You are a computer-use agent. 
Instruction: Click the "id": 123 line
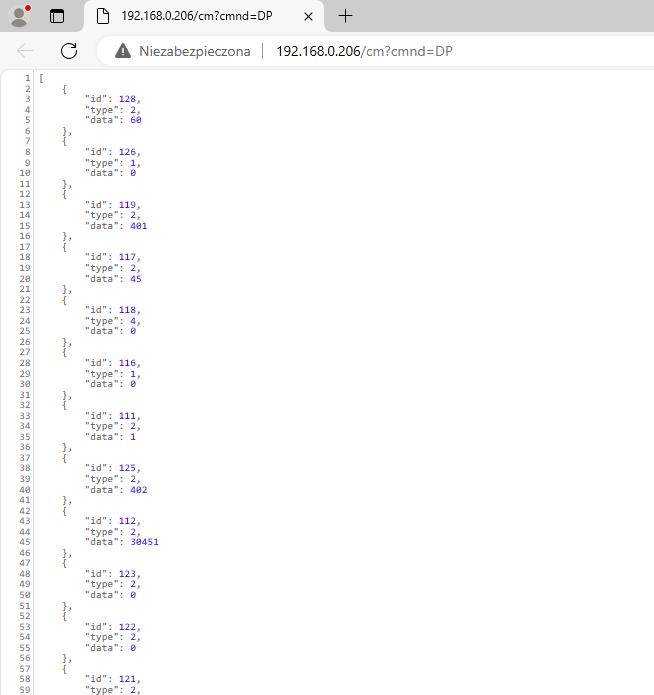(x=113, y=574)
